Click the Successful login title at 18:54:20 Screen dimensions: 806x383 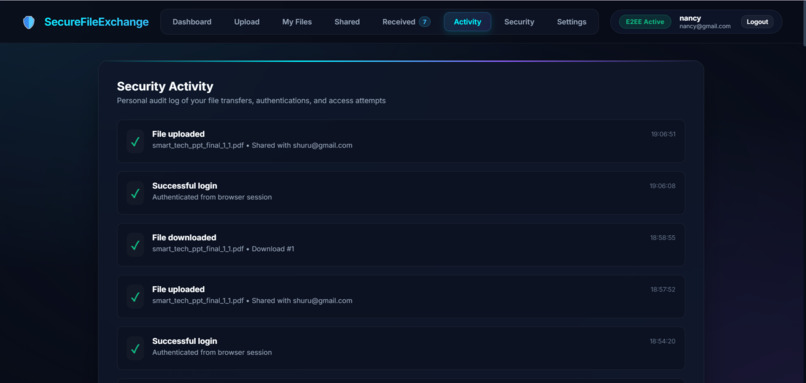(185, 341)
